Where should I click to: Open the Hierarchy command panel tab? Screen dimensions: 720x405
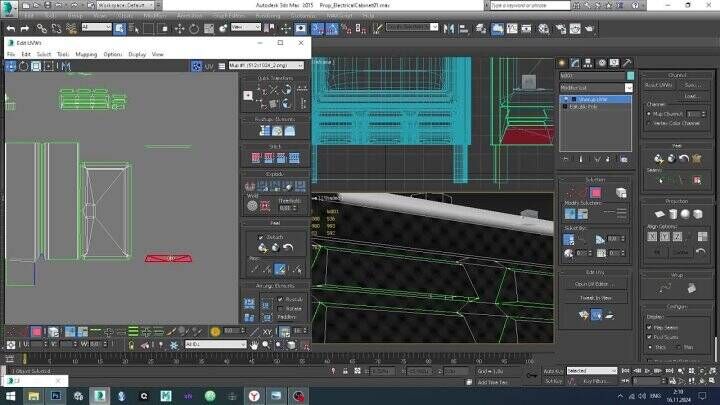tap(588, 63)
